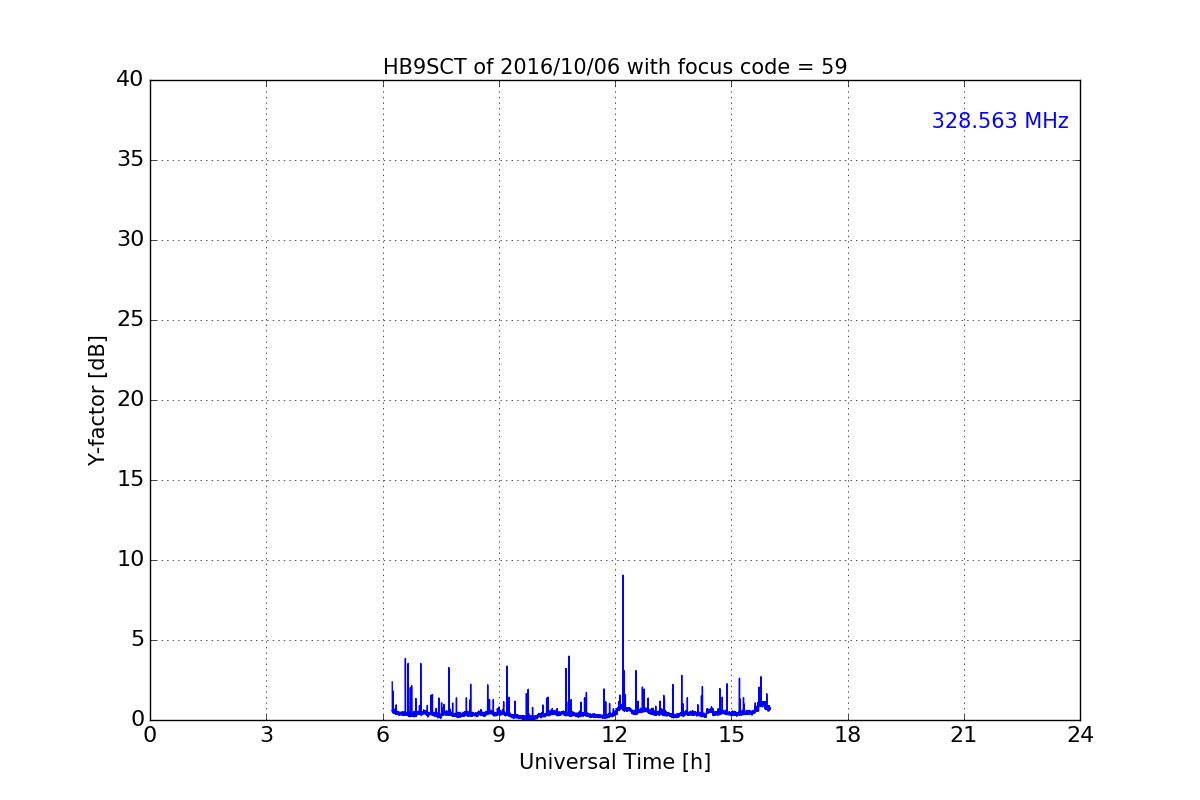Select the "328.563 MHz" frequency label
This screenshot has width=1200, height=800.
(1000, 121)
